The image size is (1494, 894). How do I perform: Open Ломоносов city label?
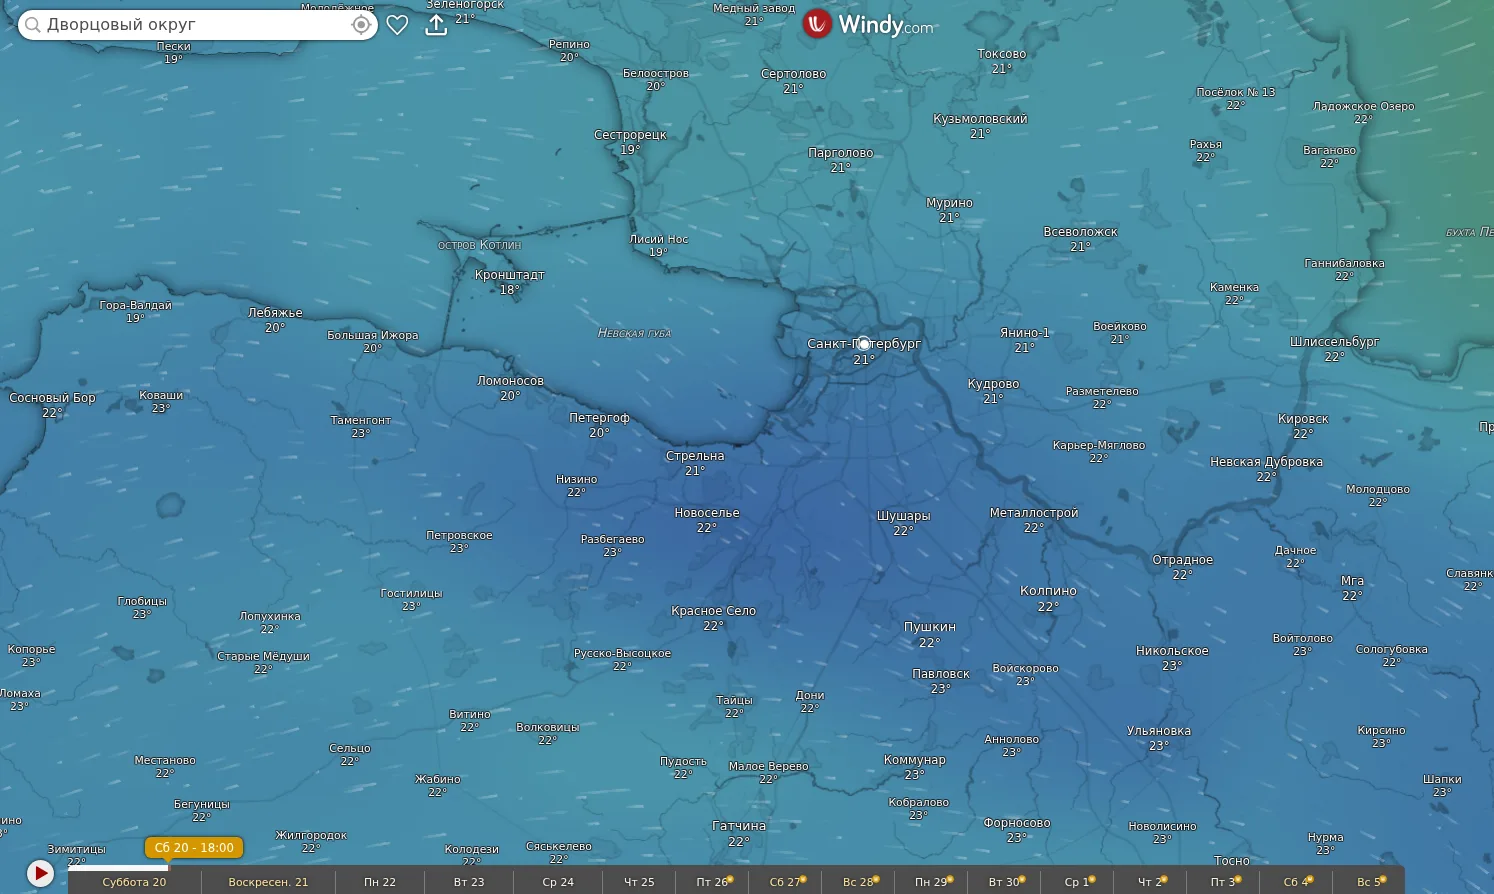510,381
